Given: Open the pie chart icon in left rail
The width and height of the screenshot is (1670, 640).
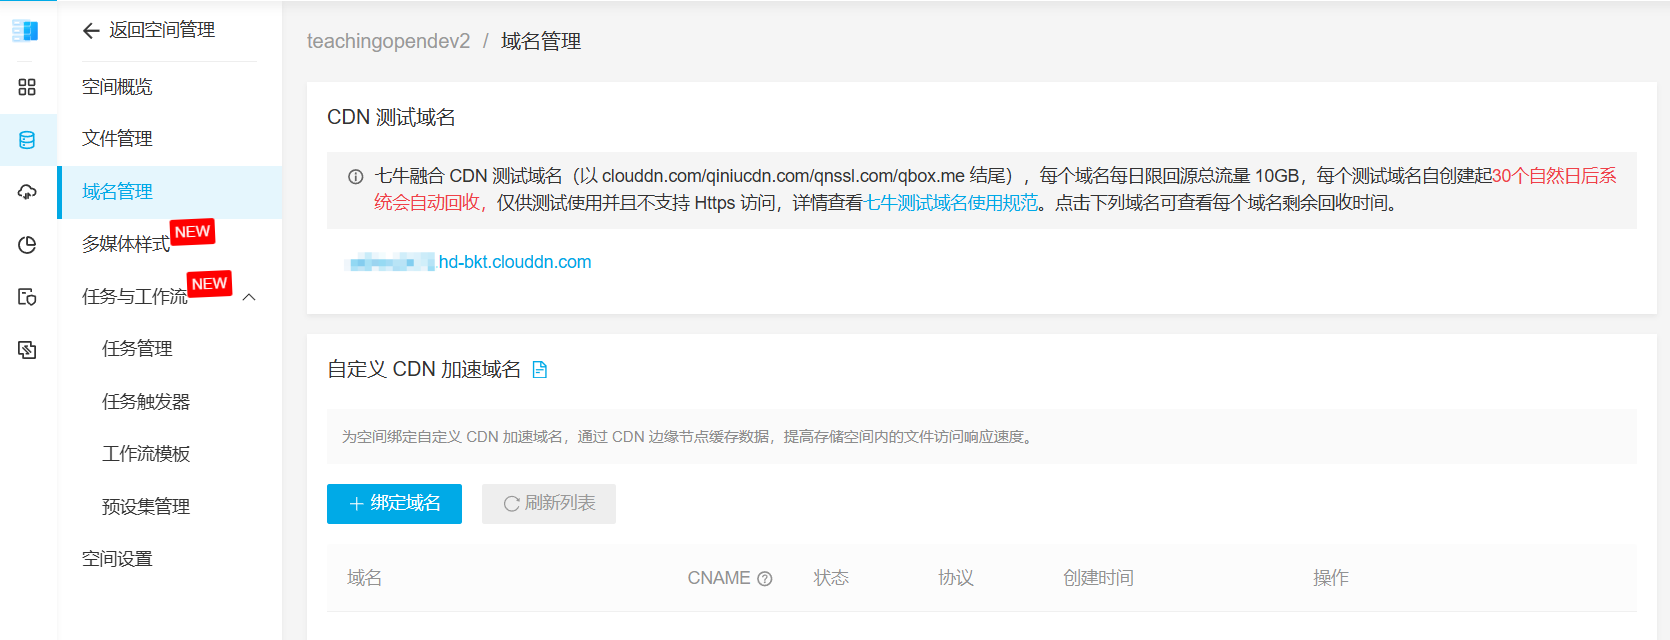Looking at the screenshot, I should pyautogui.click(x=27, y=245).
